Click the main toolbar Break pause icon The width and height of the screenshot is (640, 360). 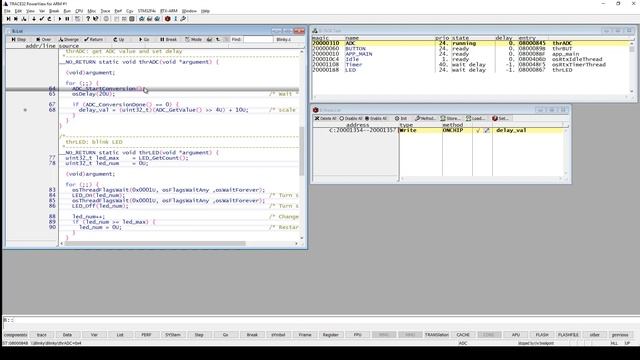(67, 19)
